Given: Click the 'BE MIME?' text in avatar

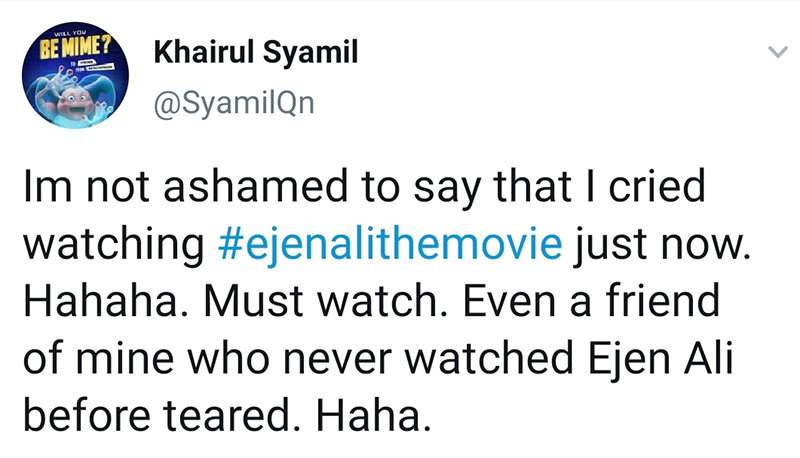Looking at the screenshot, I should (x=74, y=49).
